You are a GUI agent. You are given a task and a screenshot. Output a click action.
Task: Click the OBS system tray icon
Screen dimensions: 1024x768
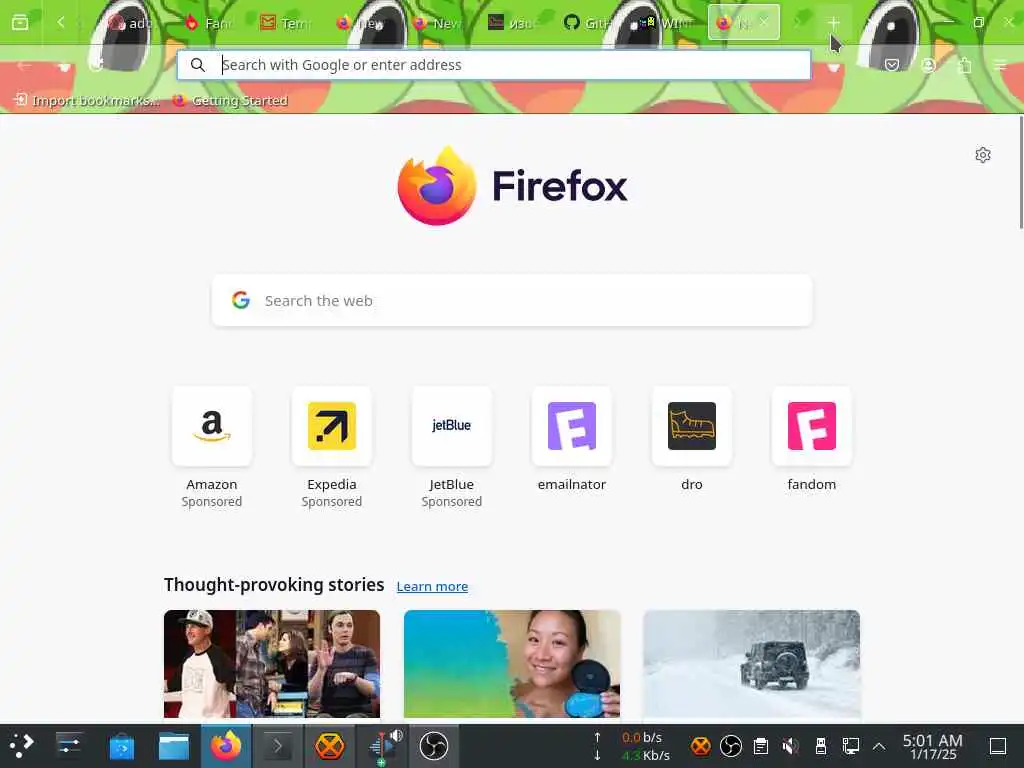click(x=731, y=746)
